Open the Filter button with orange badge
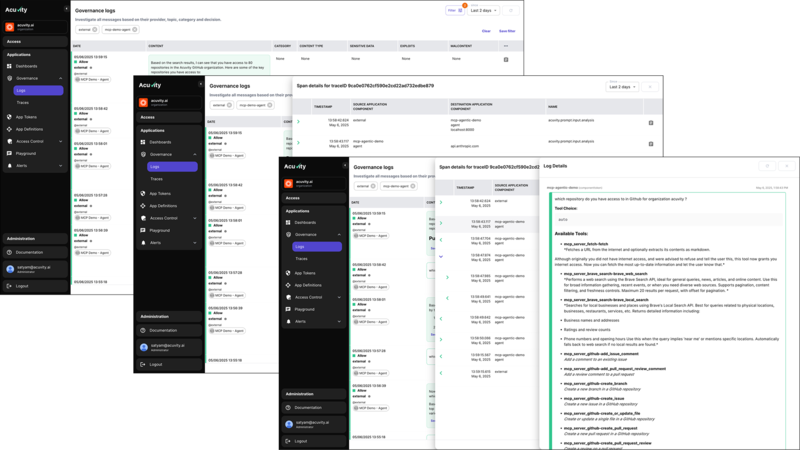Screen dimensions: 800x450 pos(455,11)
